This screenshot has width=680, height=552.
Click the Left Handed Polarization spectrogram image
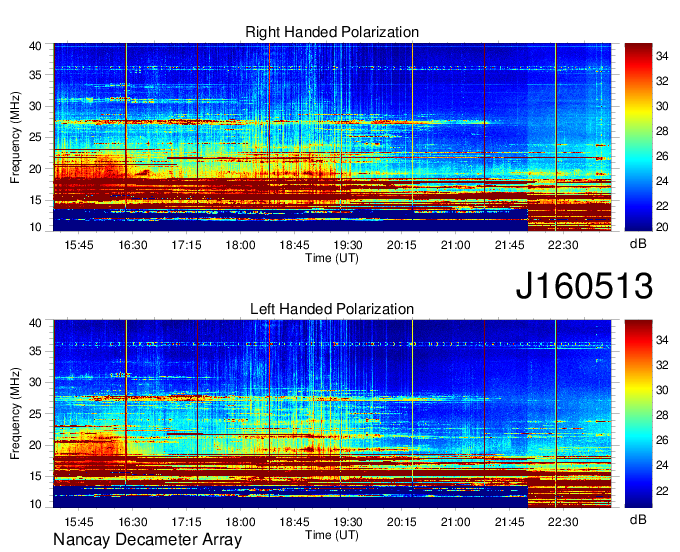pyautogui.click(x=332, y=414)
